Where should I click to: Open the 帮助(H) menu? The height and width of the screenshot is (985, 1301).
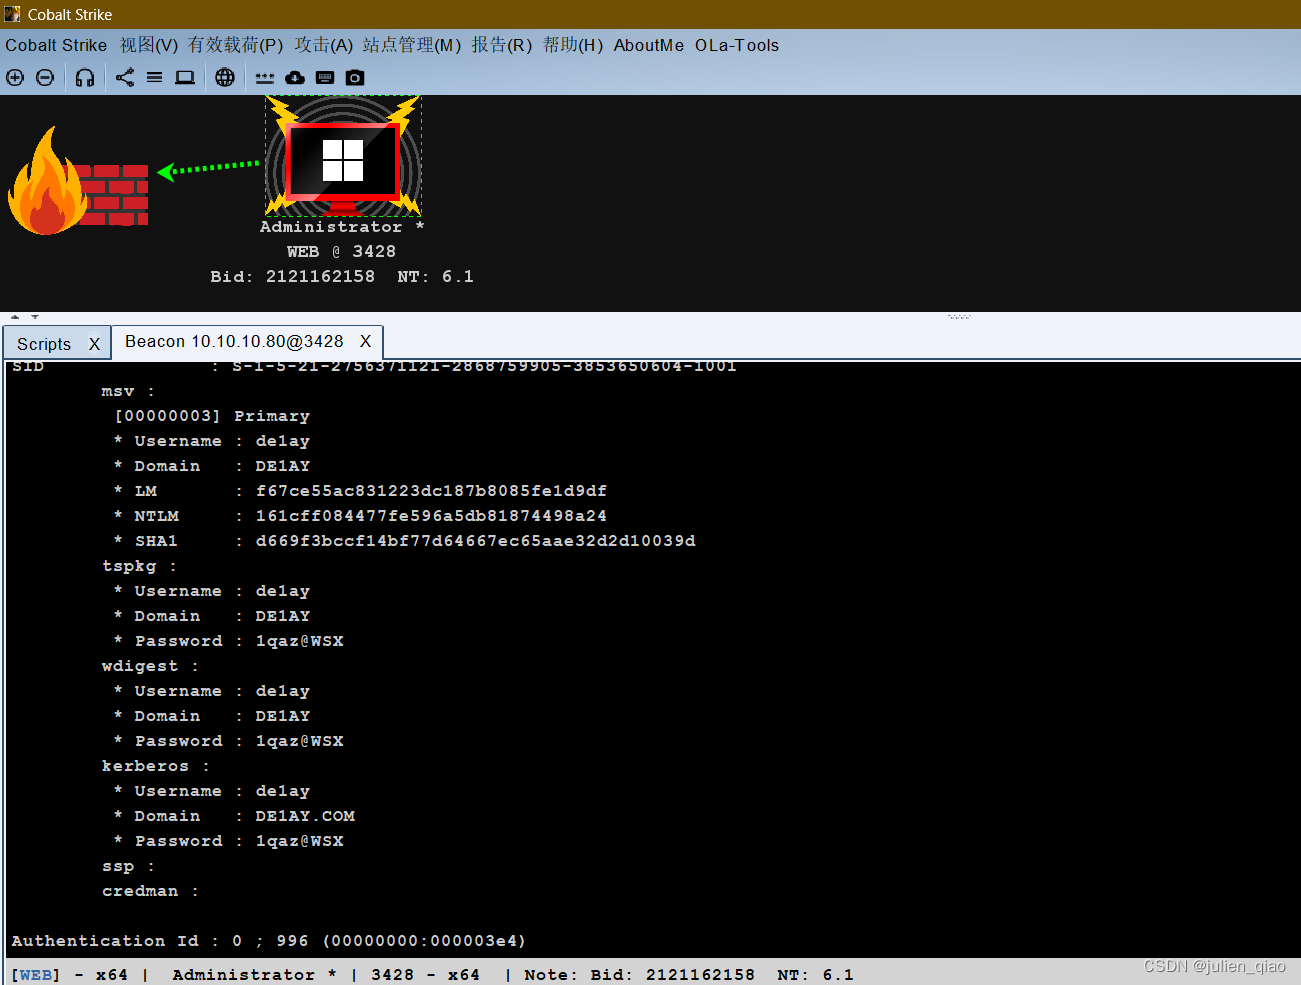point(573,45)
